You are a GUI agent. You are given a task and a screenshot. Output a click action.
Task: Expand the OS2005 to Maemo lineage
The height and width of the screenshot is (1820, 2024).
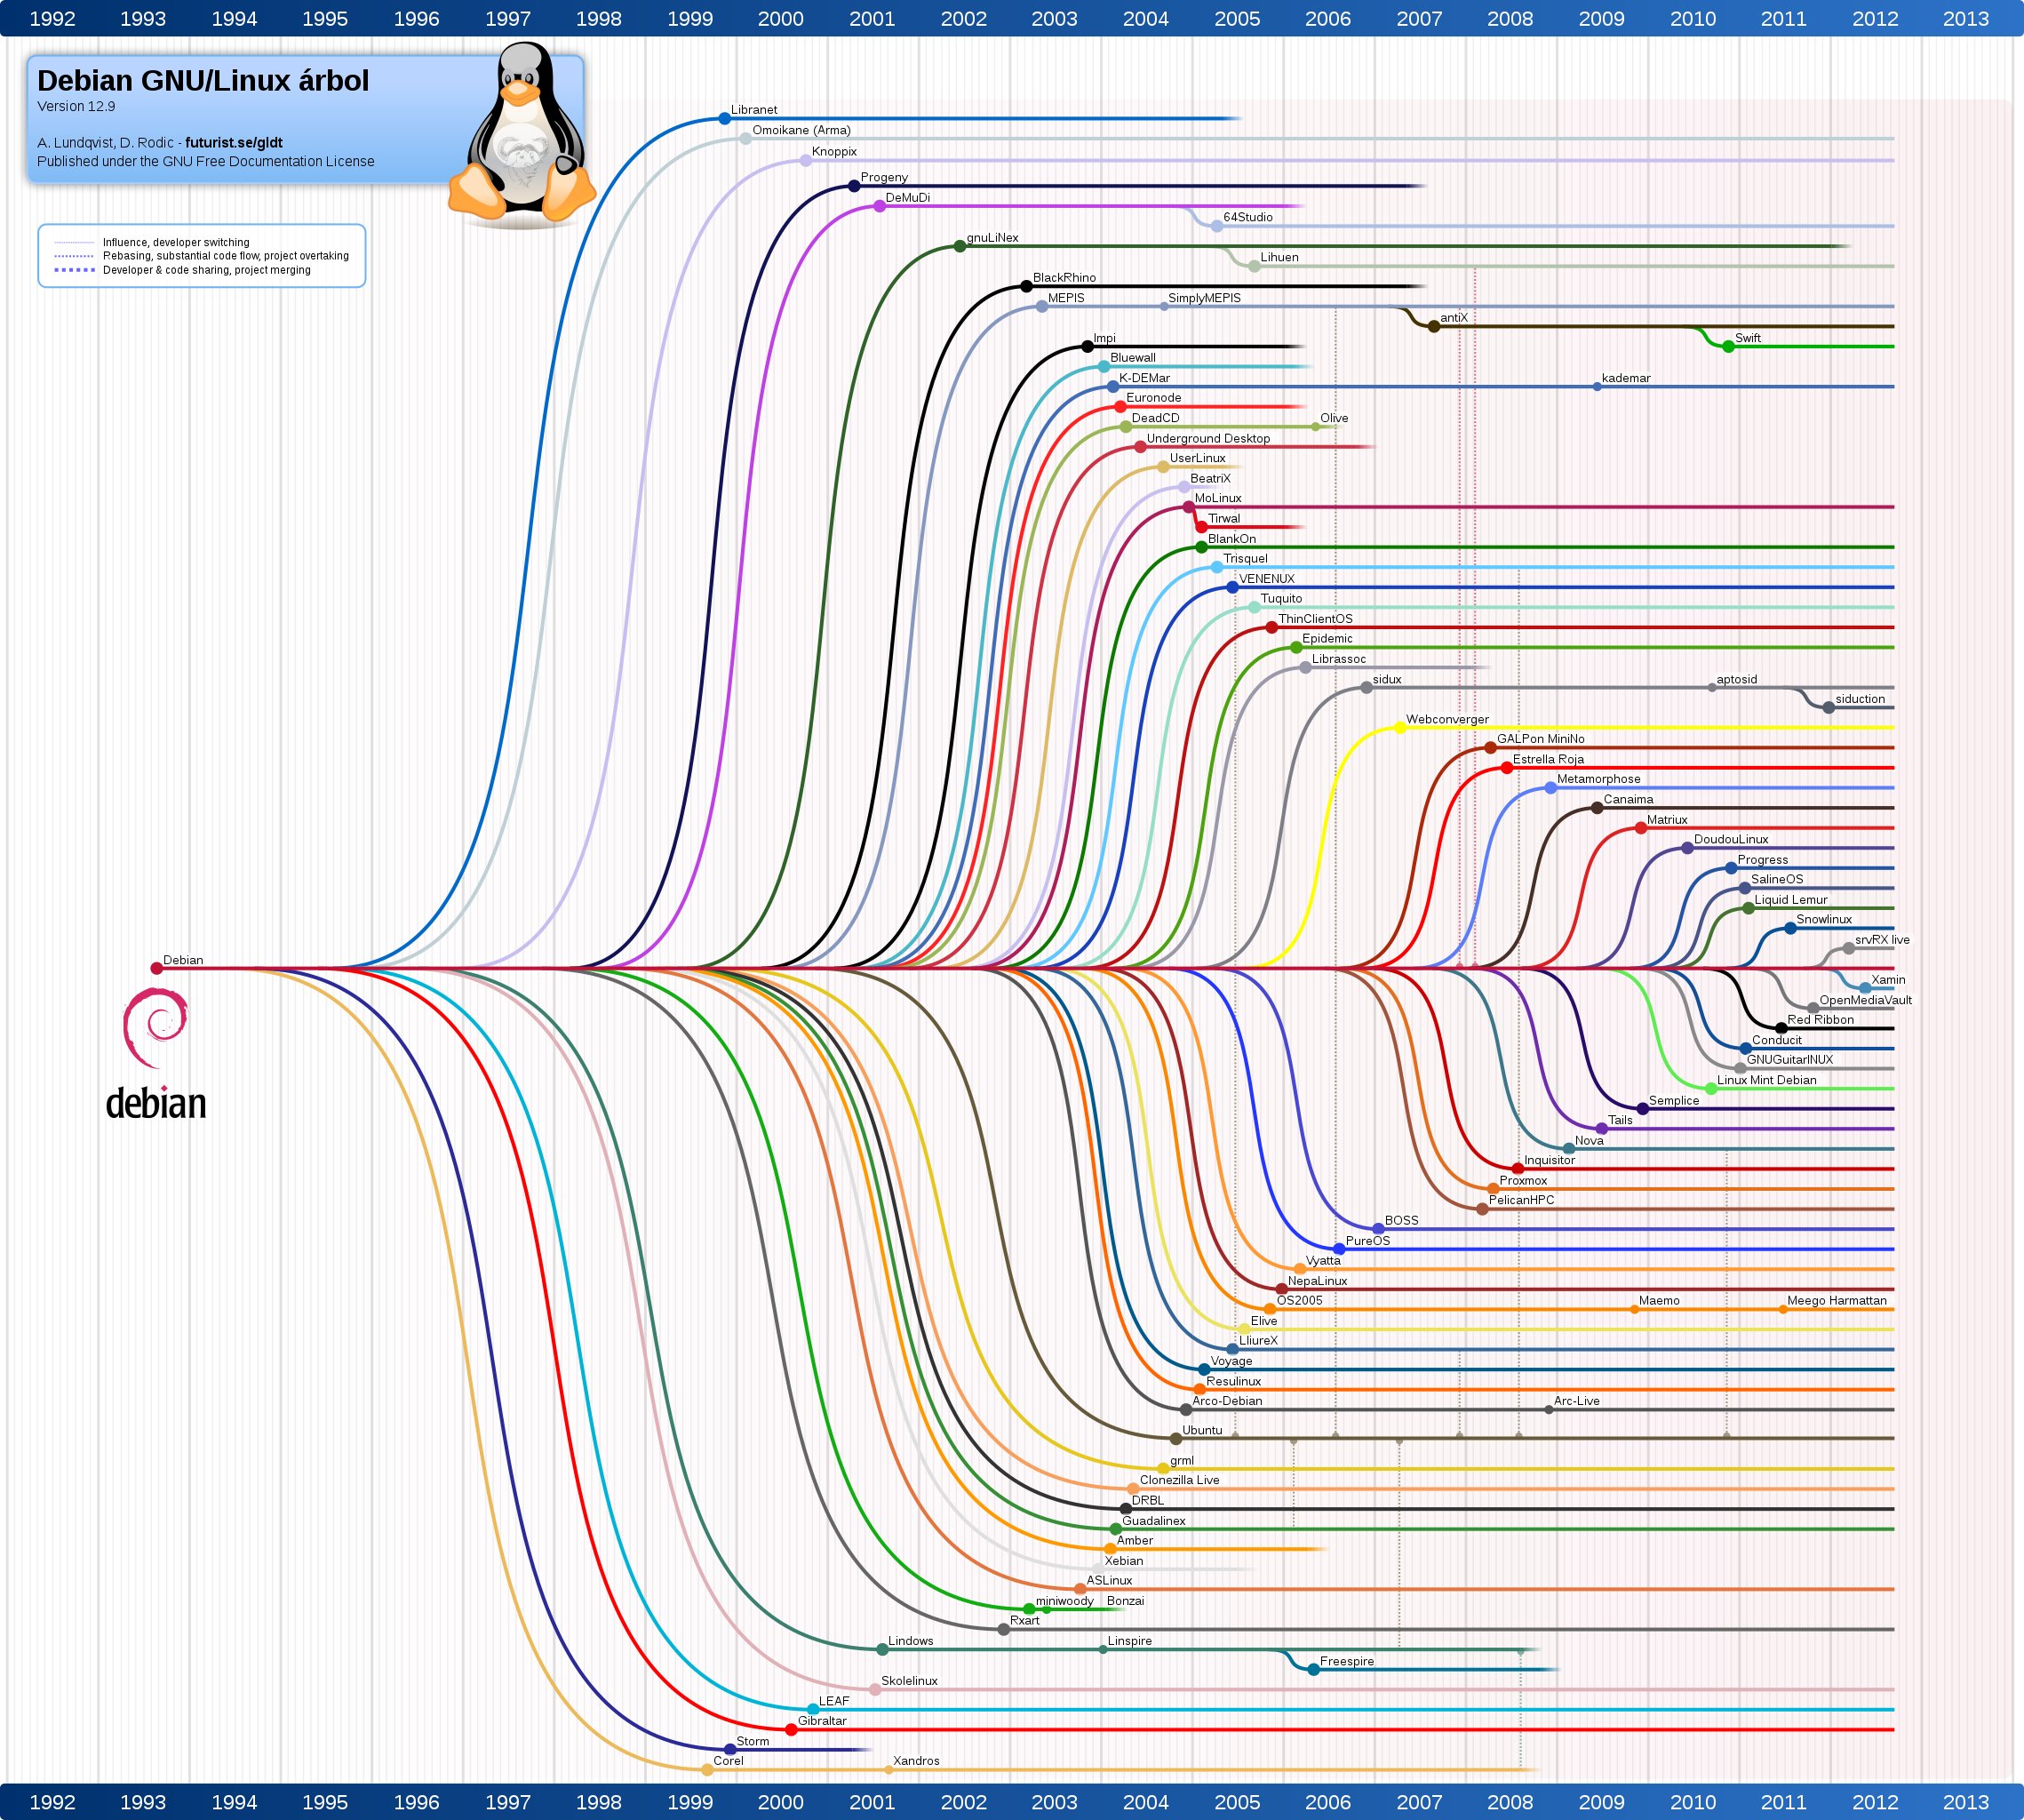[x=1450, y=1309]
